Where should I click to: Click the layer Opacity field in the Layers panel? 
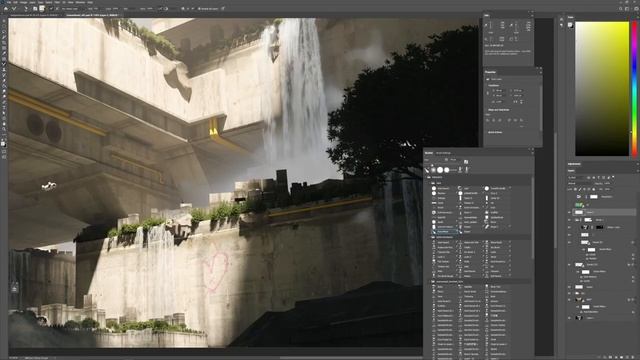[608, 183]
